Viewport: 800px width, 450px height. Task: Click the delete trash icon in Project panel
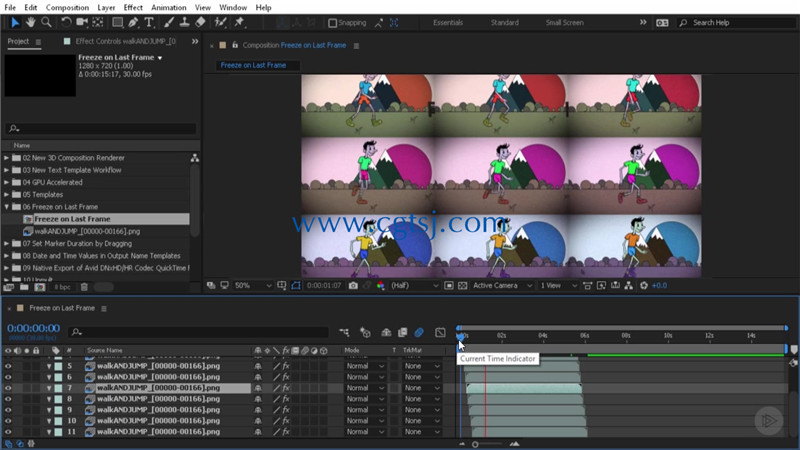(x=84, y=287)
